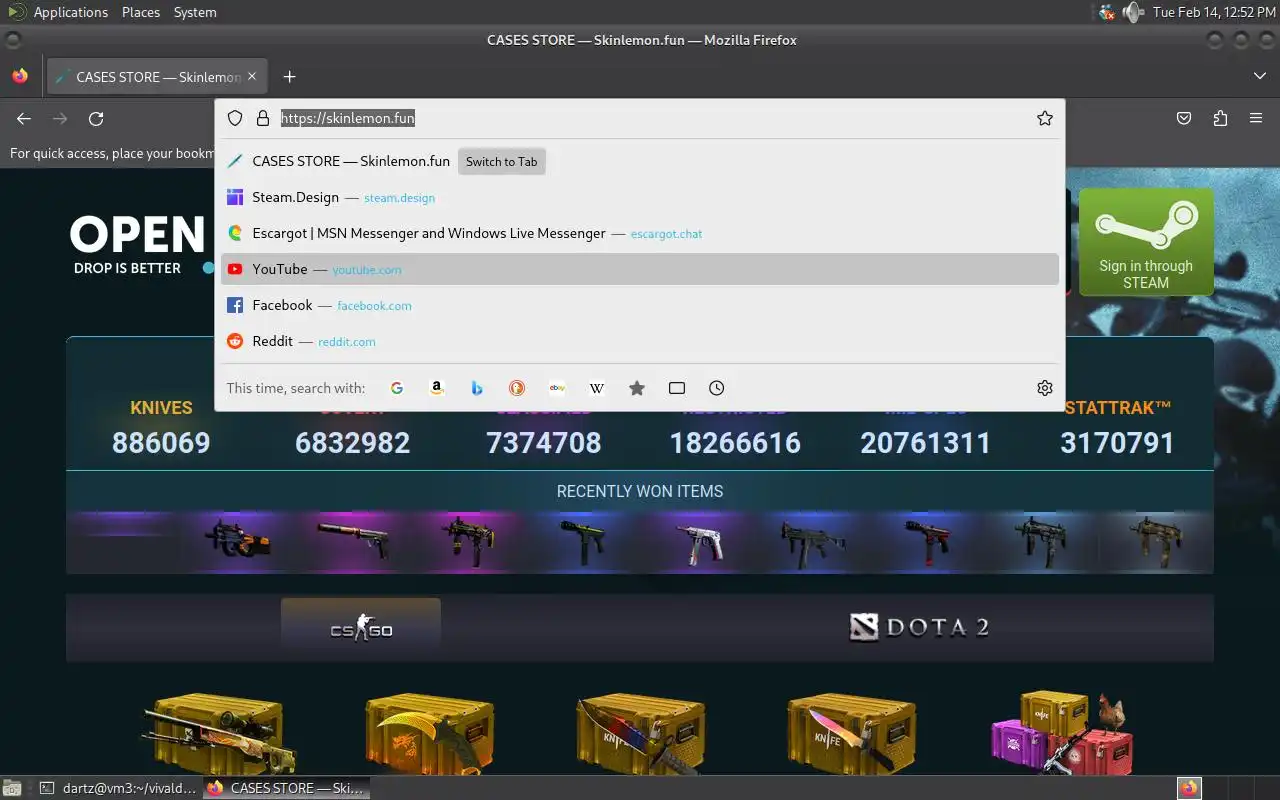The height and width of the screenshot is (800, 1280).
Task: Choose Escargot MSN Messenger suggestion
Action: 640,234
